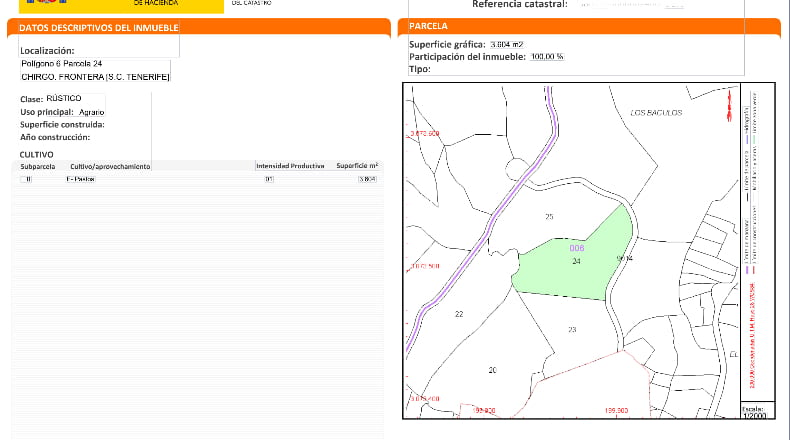Click the Participación del inmueble label

468,57
